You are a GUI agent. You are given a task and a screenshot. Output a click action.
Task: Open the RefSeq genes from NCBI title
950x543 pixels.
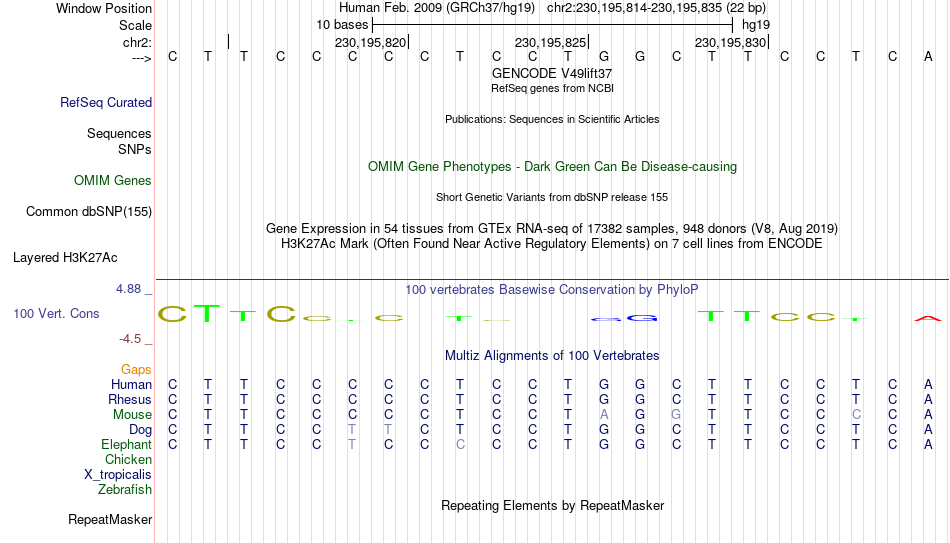pos(552,88)
